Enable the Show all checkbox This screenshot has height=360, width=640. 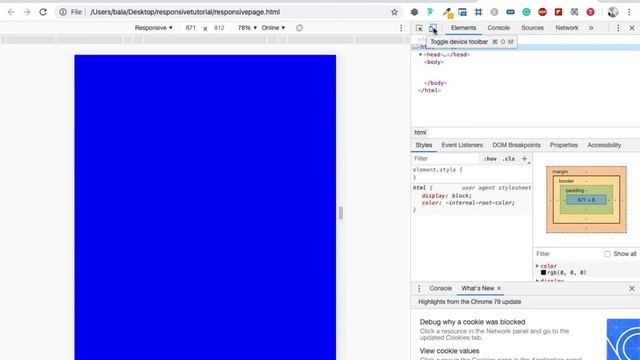(607, 254)
